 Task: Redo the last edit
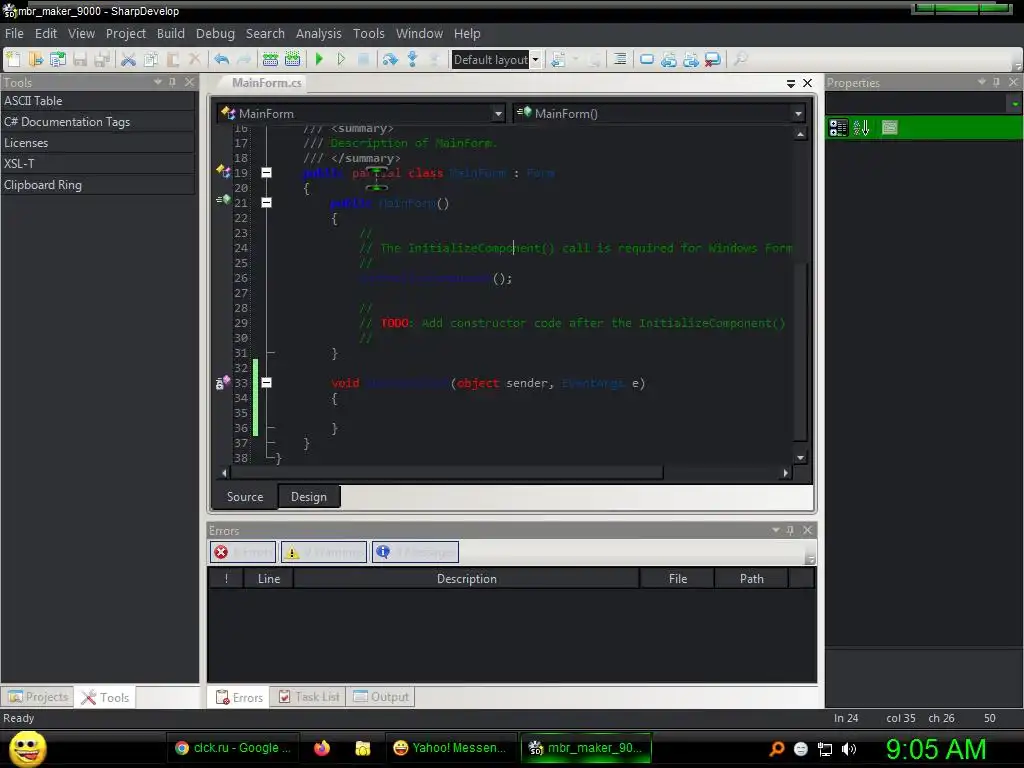coord(244,59)
